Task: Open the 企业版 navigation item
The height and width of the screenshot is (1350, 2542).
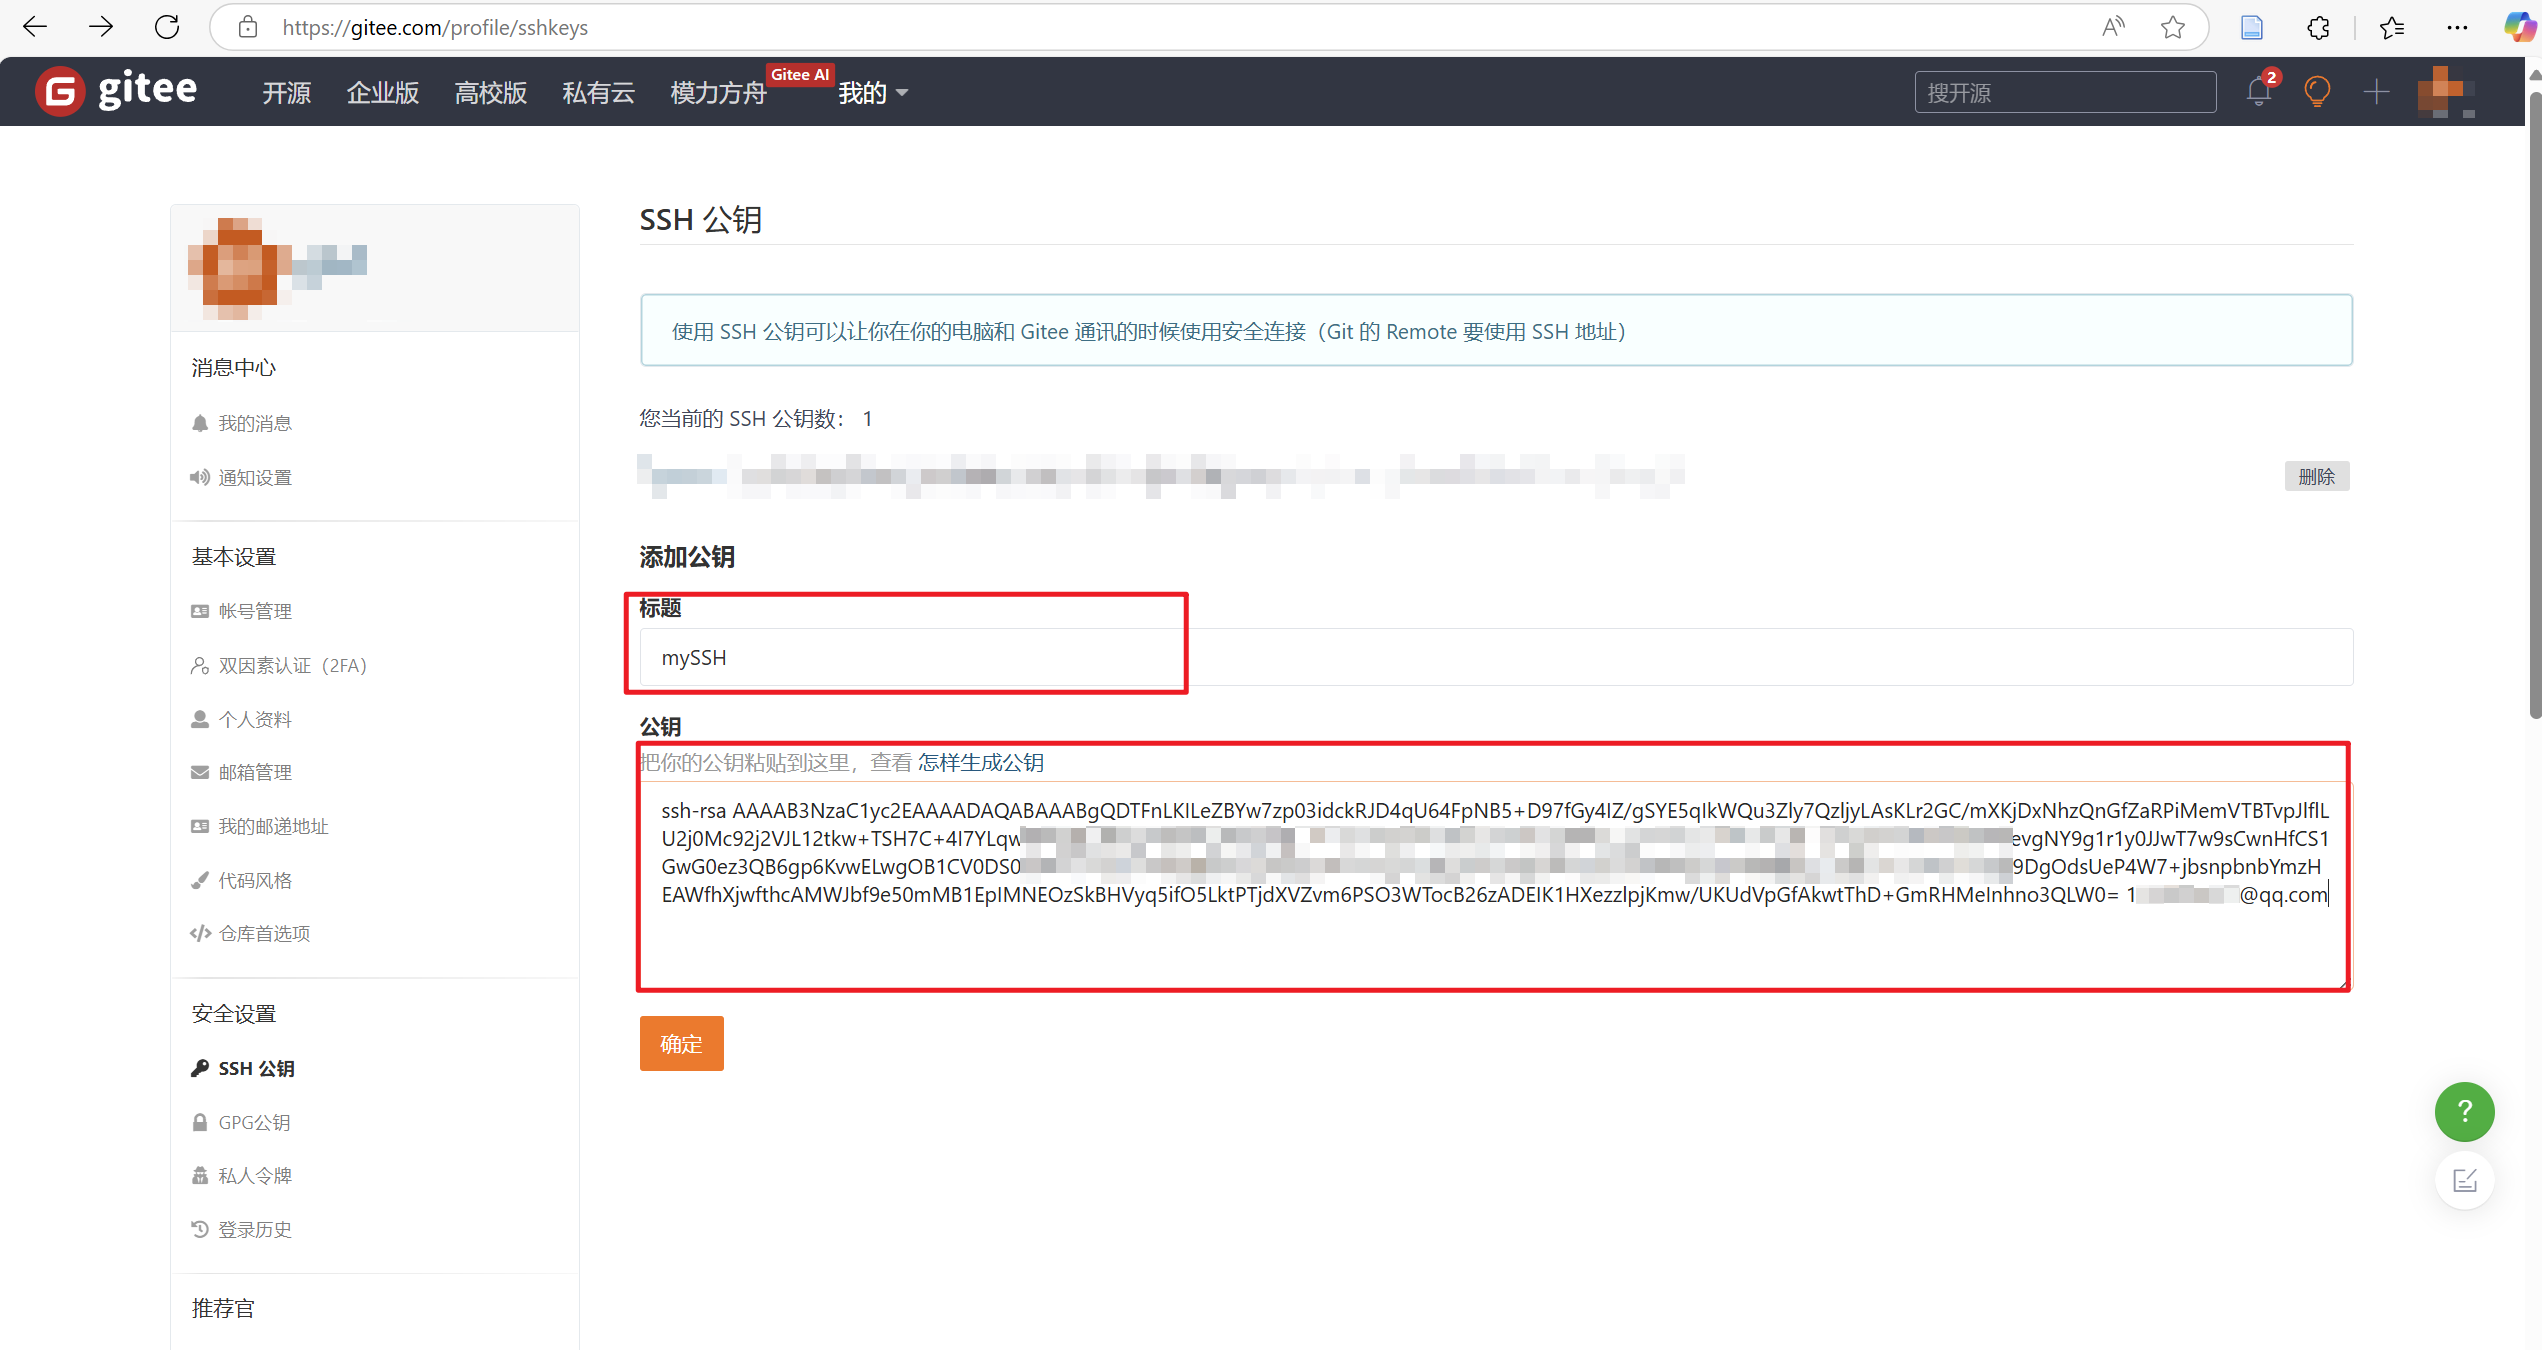Action: tap(382, 93)
